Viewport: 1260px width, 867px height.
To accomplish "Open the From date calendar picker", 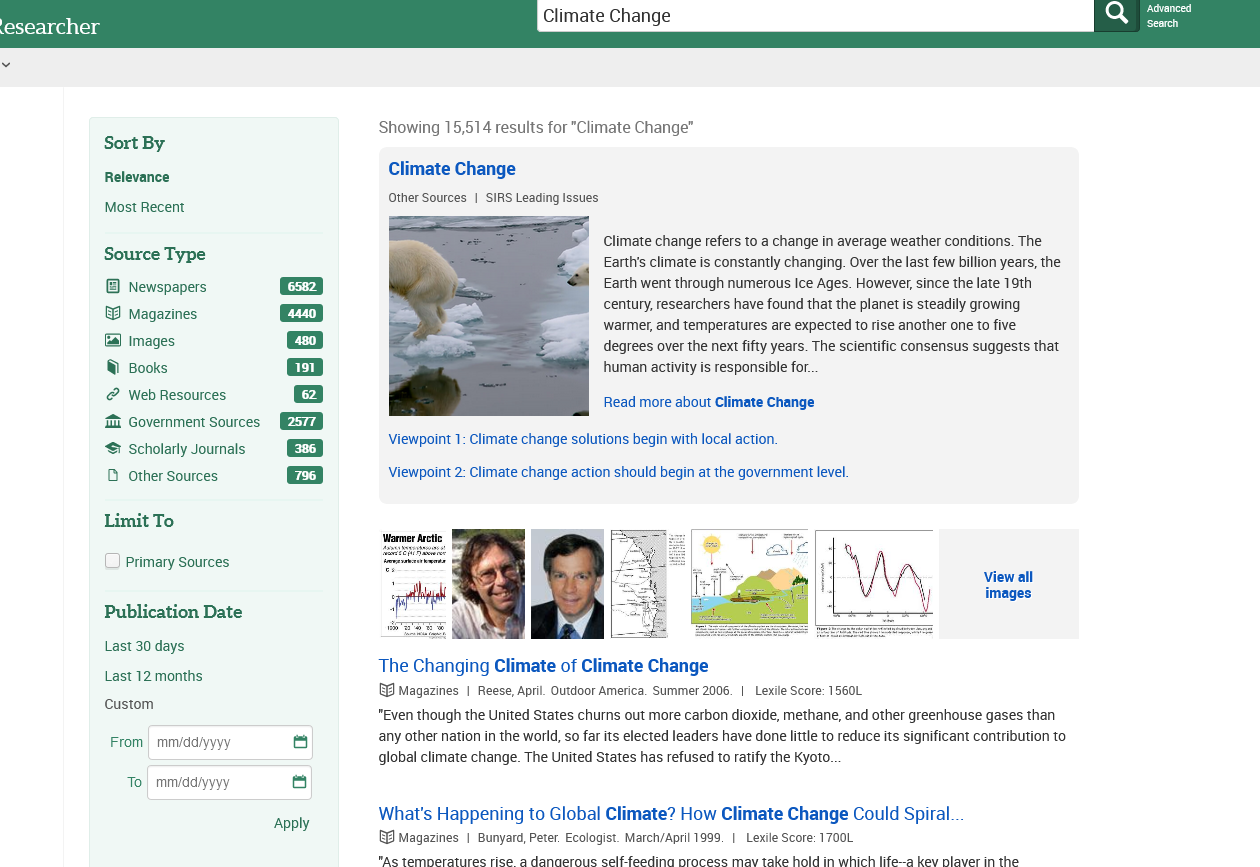I will pos(300,742).
